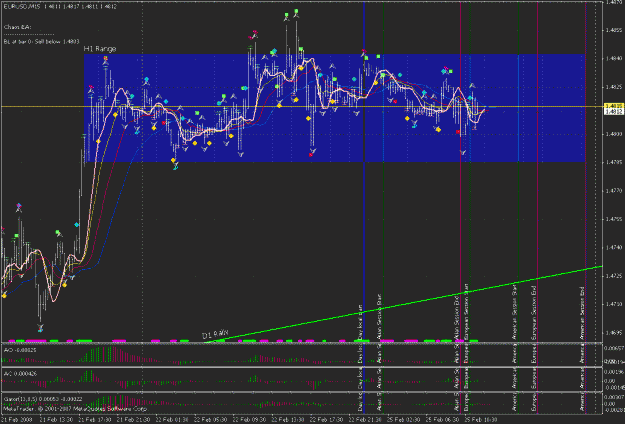Viewport: 625px width, 424px height.
Task: Select time axis label '22 Feb 17:30'
Action: (326, 420)
